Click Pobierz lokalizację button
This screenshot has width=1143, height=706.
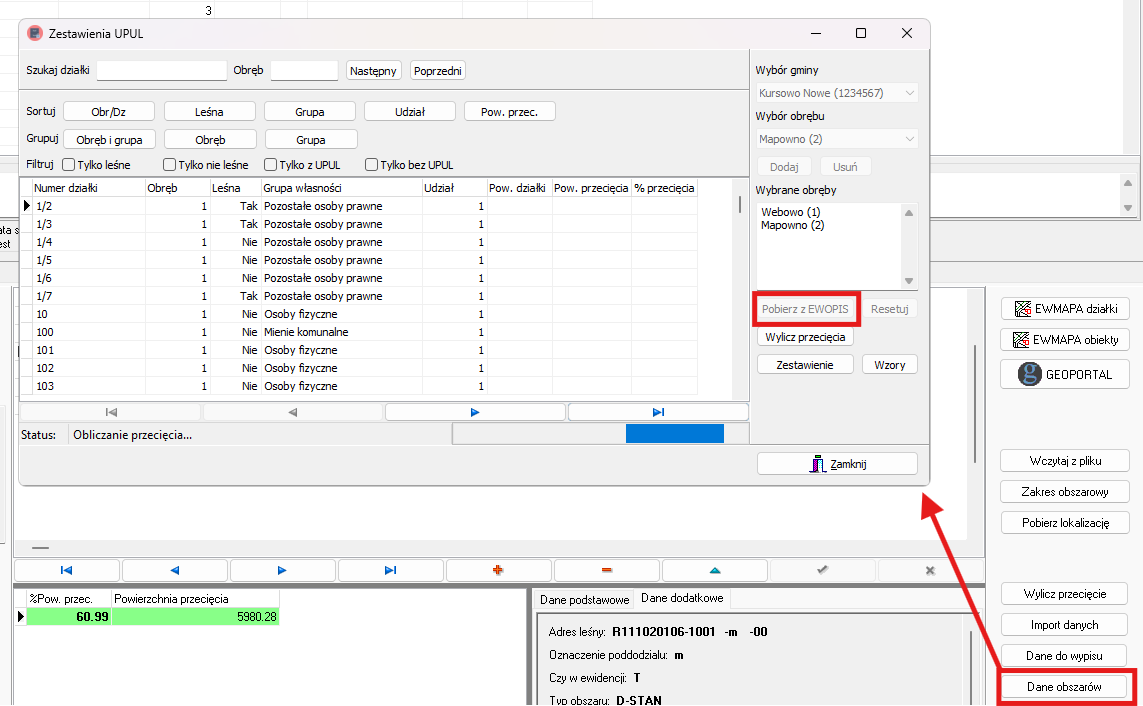coord(1065,522)
